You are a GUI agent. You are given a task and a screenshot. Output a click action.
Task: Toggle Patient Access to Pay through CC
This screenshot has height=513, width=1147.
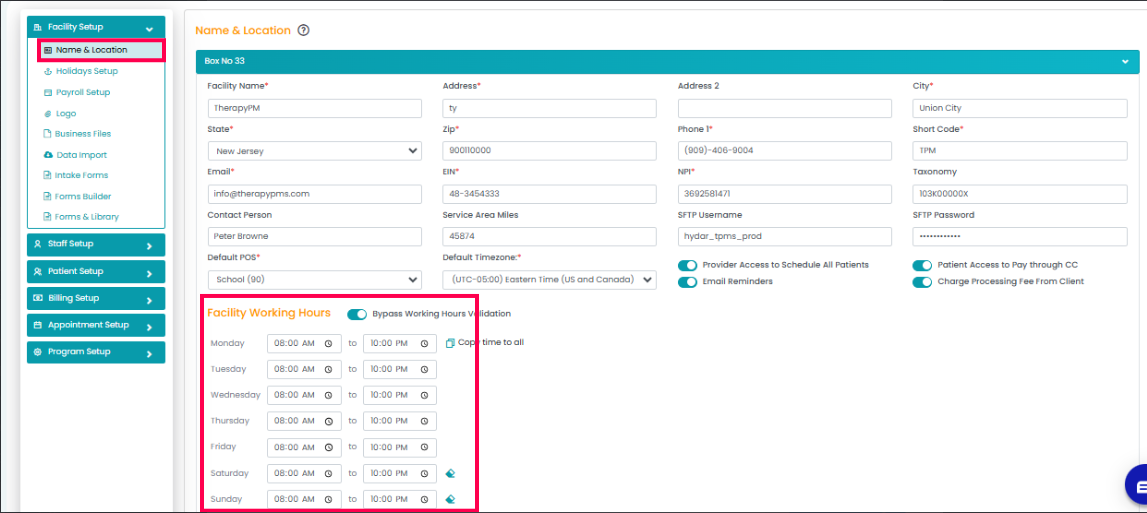[922, 265]
